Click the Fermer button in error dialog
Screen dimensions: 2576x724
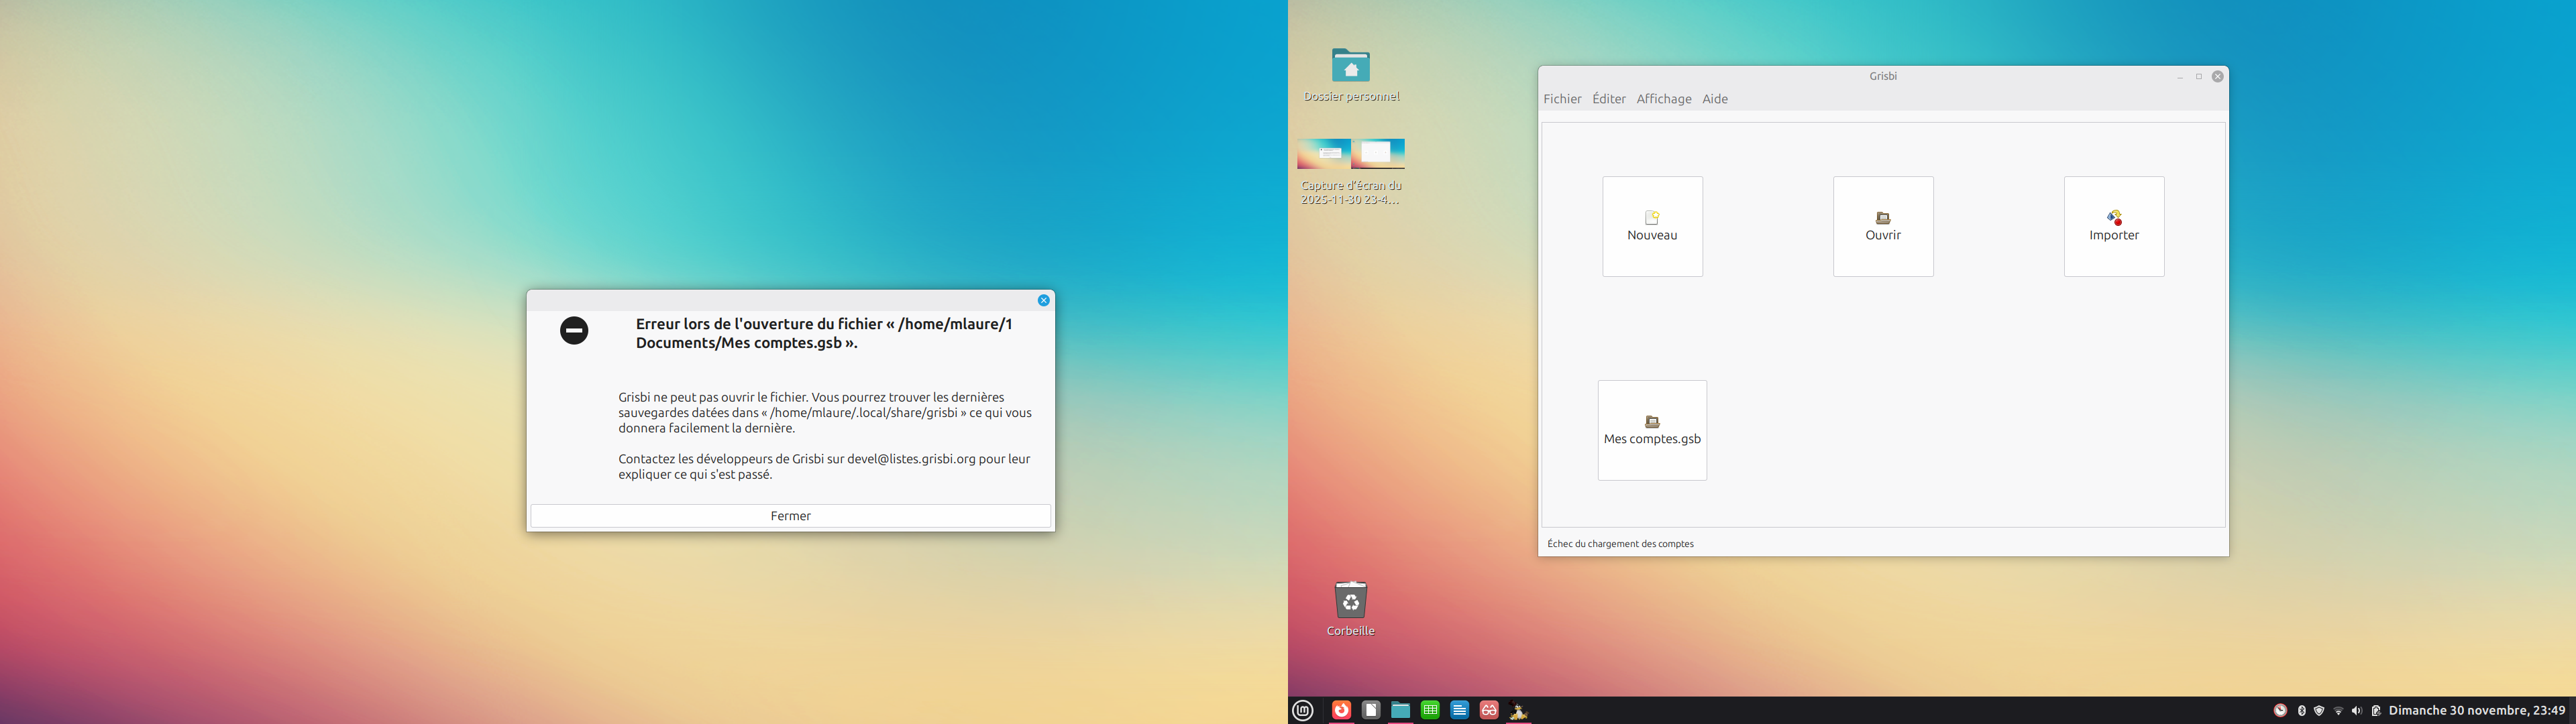click(x=790, y=516)
